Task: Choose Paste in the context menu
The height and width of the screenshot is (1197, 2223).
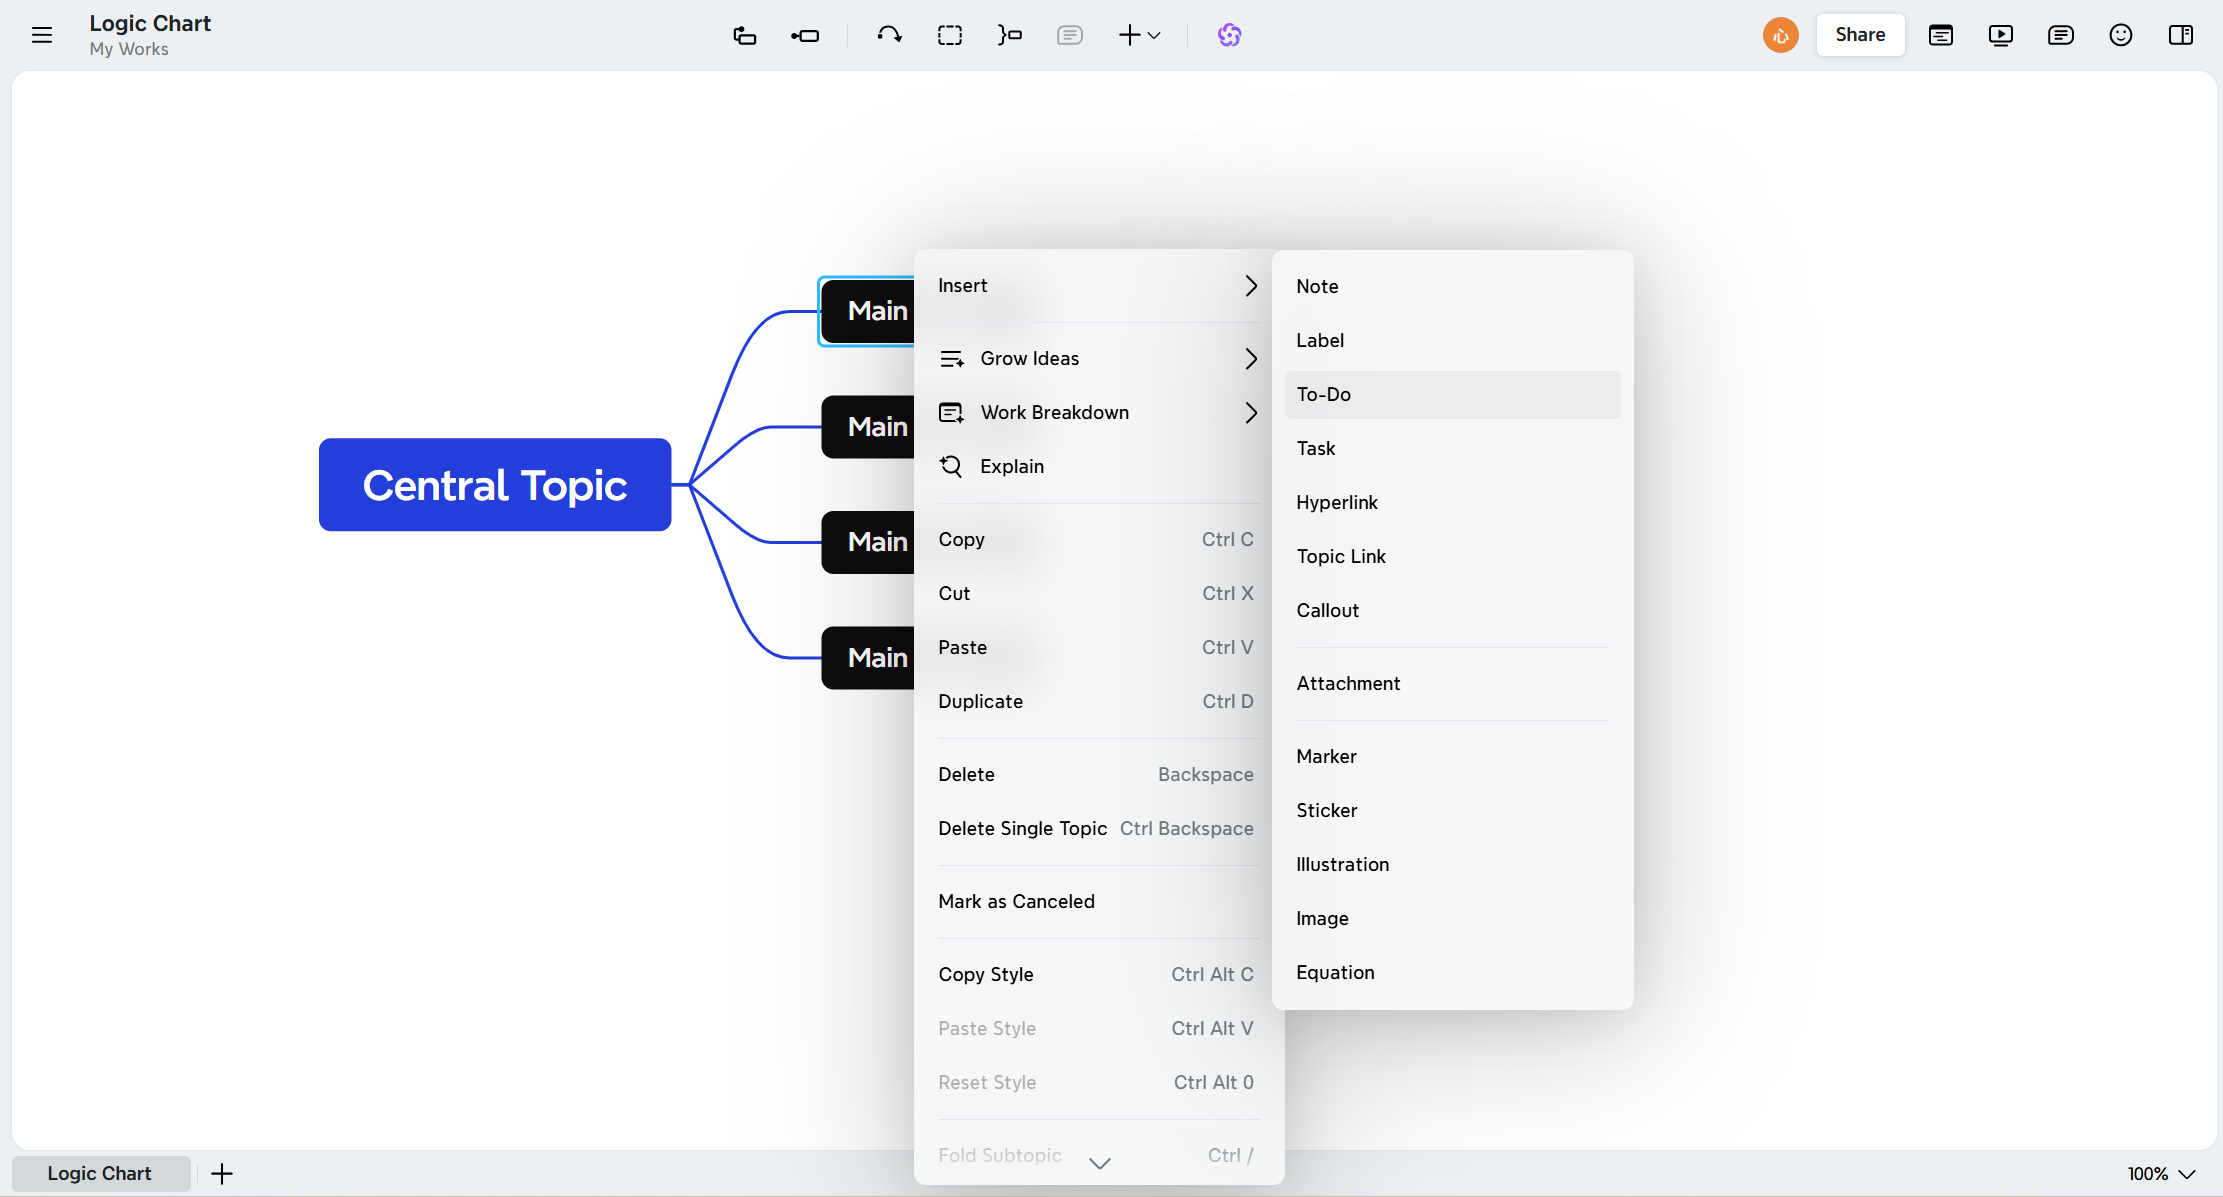Action: [x=1098, y=648]
